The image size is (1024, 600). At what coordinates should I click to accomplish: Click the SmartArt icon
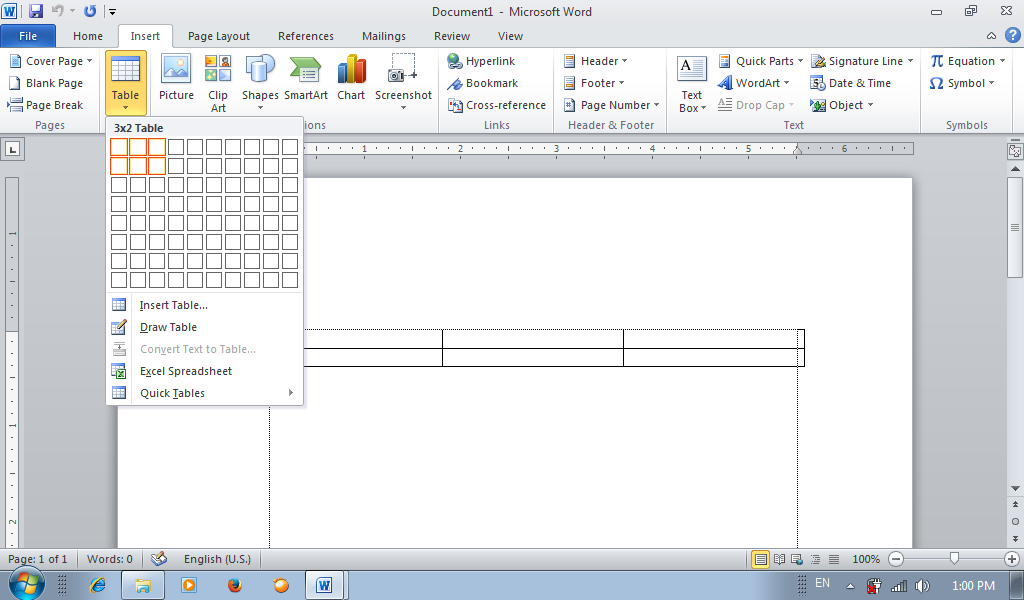(306, 78)
